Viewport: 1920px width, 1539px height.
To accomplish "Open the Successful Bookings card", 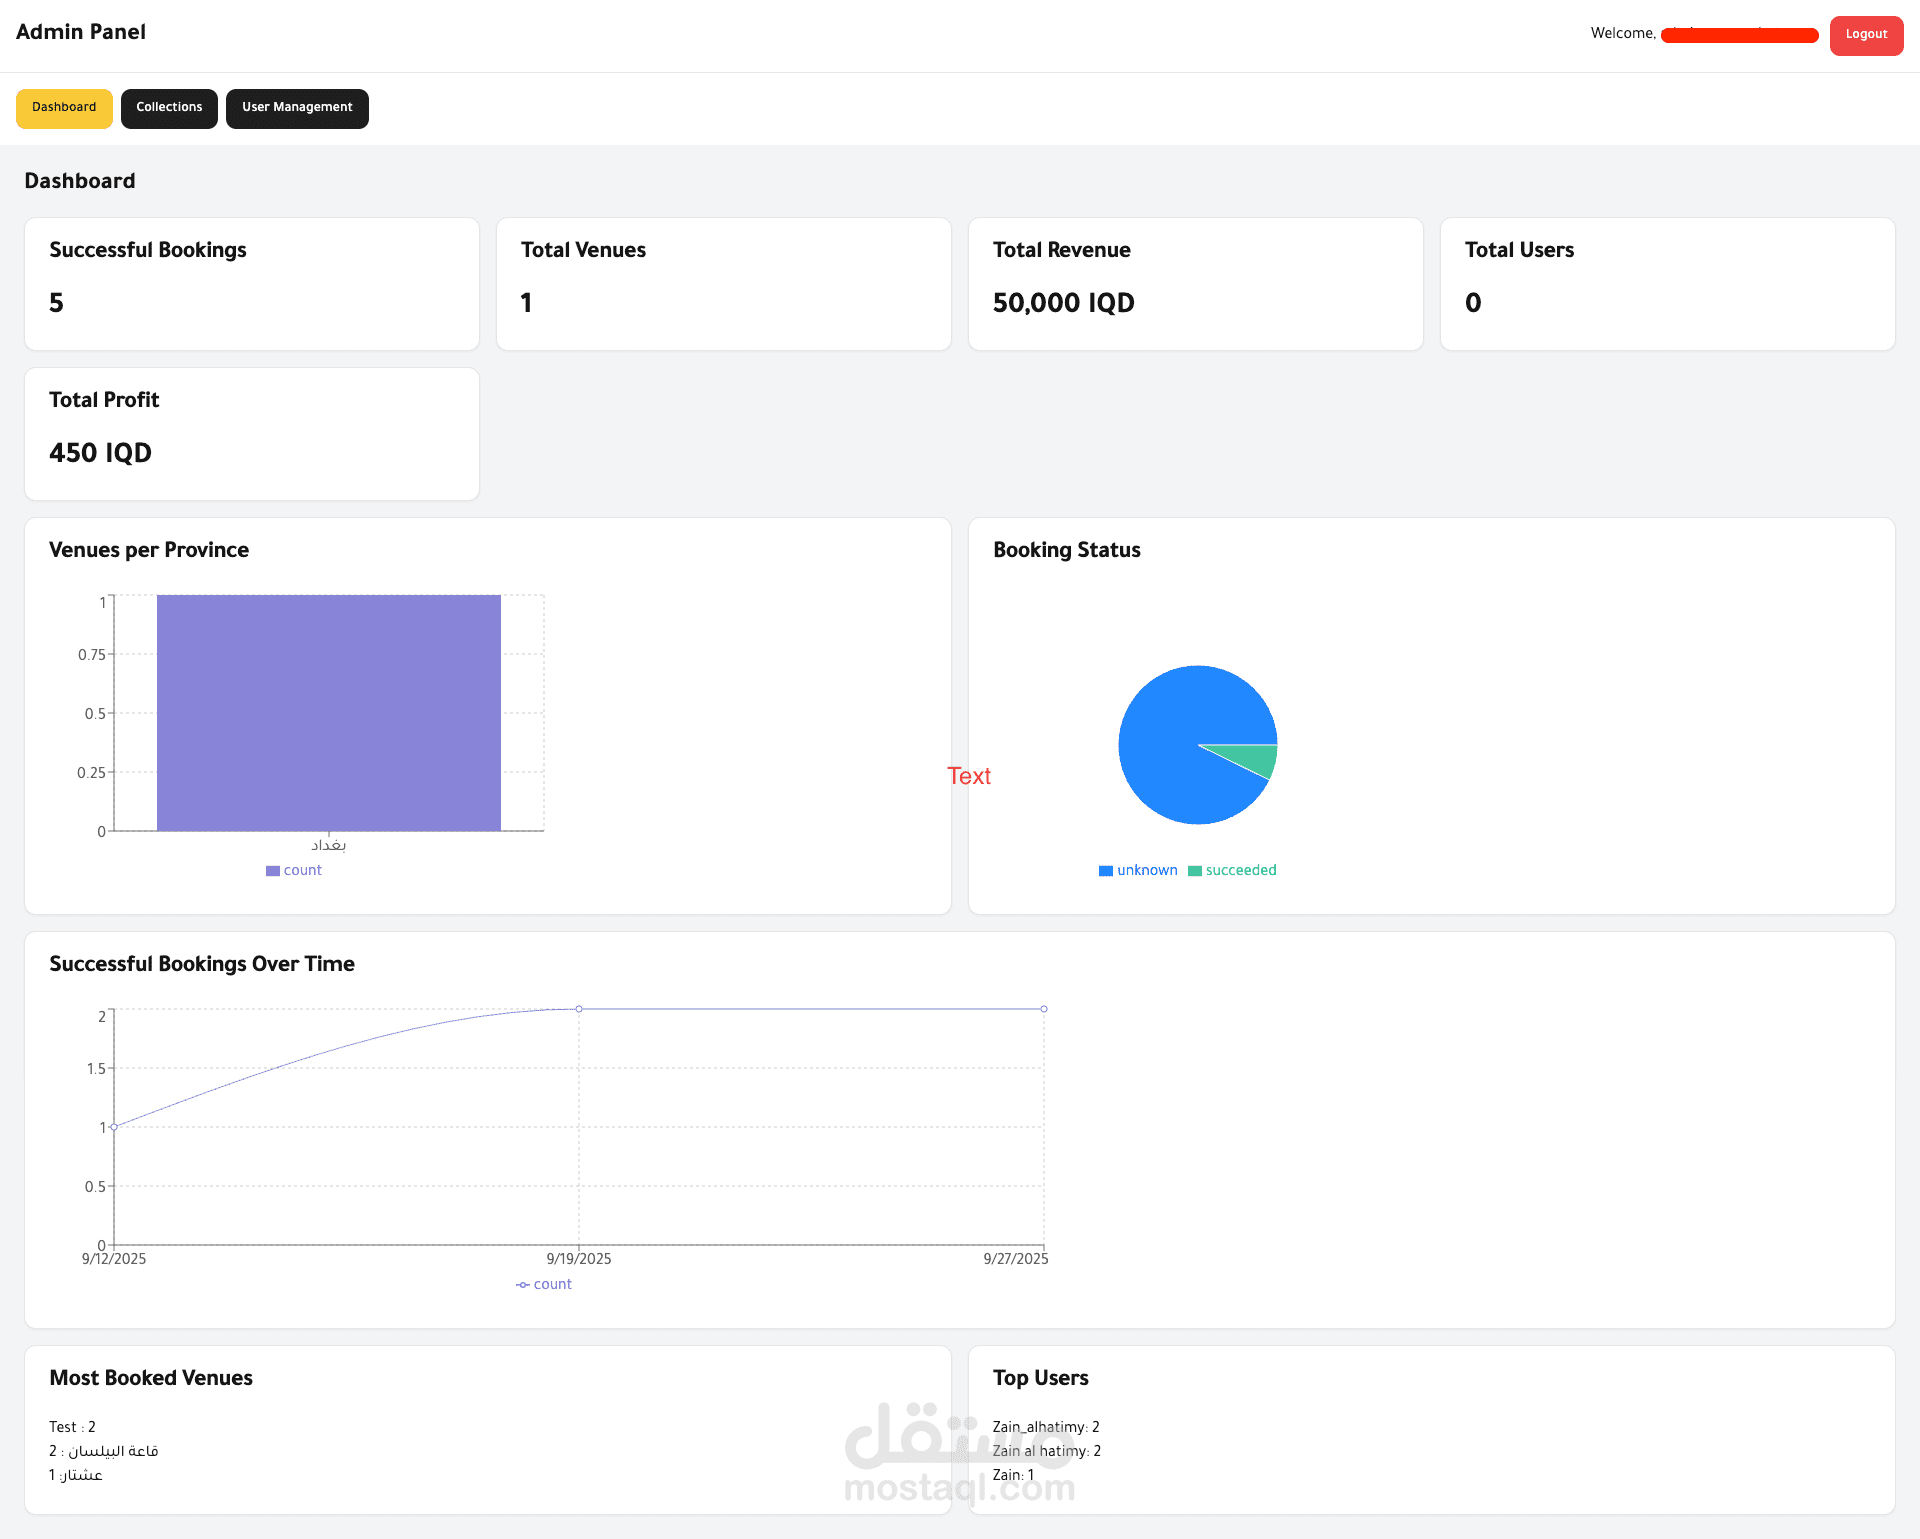I will point(251,284).
